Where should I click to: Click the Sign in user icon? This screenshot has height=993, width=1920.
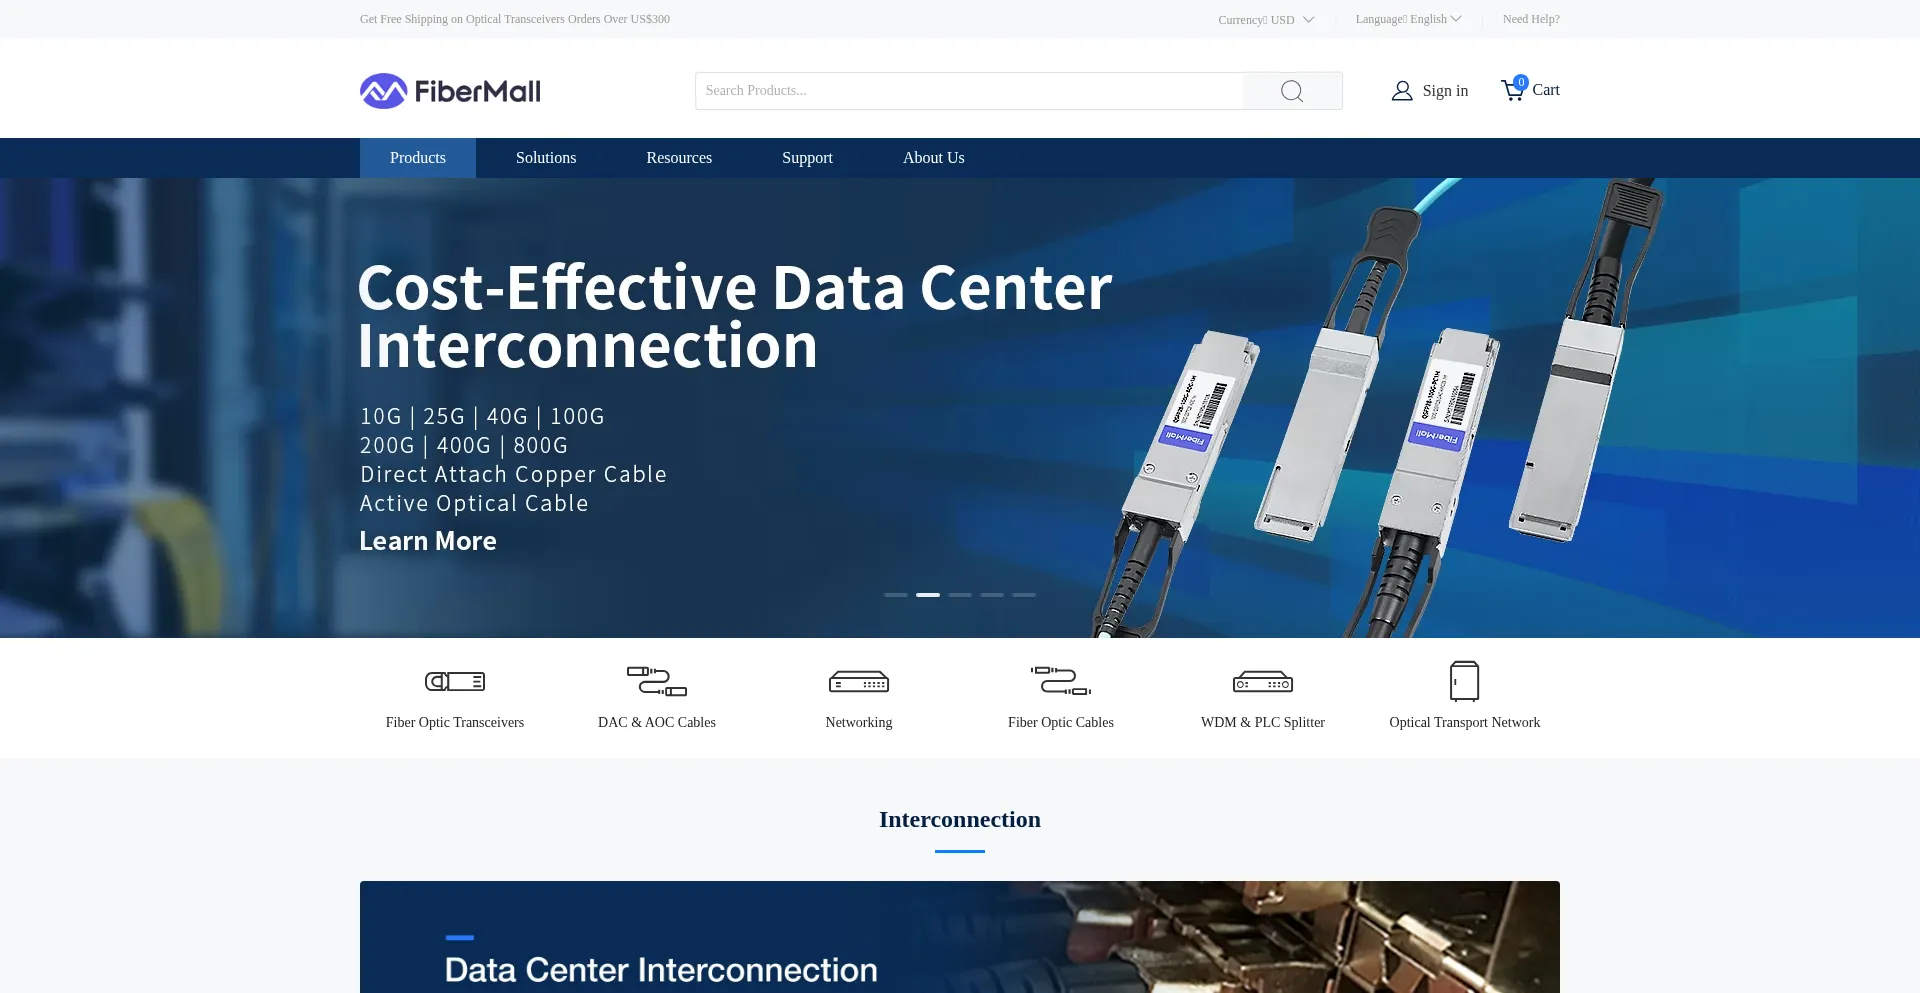1402,91
